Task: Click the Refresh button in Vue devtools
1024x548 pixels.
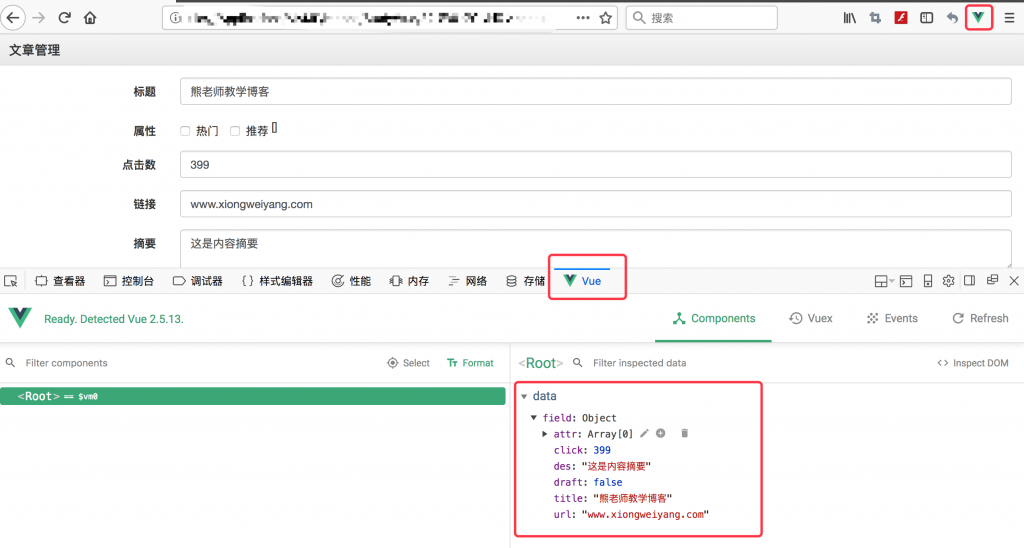Action: (x=979, y=318)
